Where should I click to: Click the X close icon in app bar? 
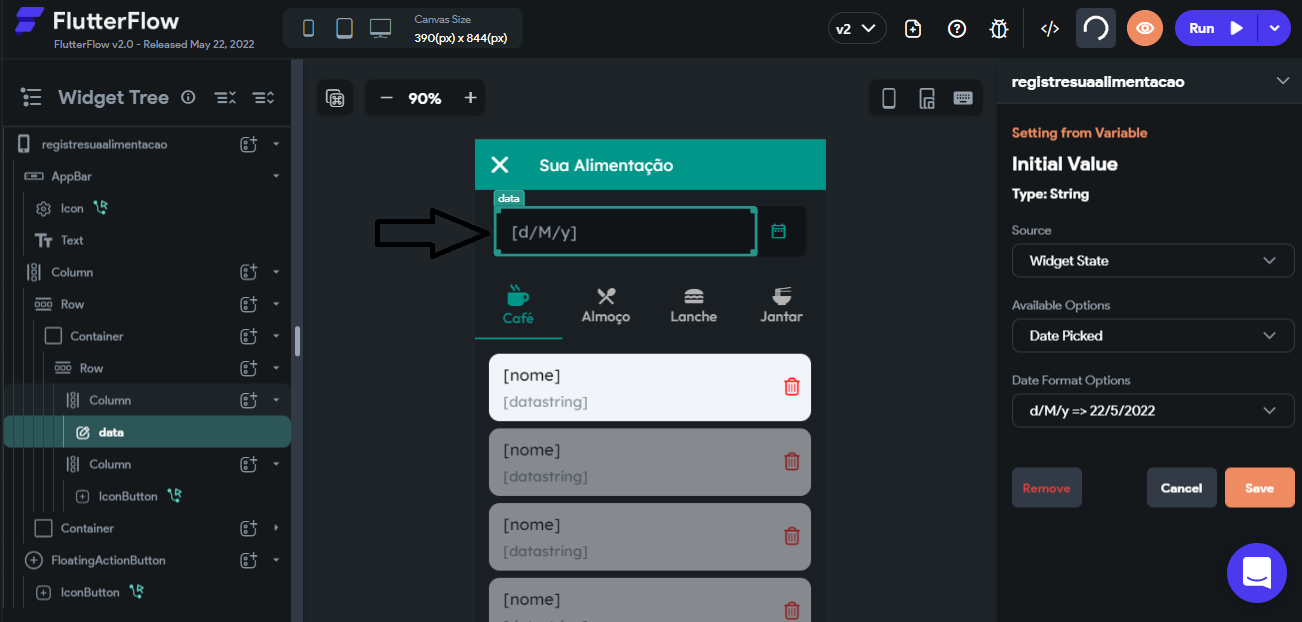pos(500,165)
